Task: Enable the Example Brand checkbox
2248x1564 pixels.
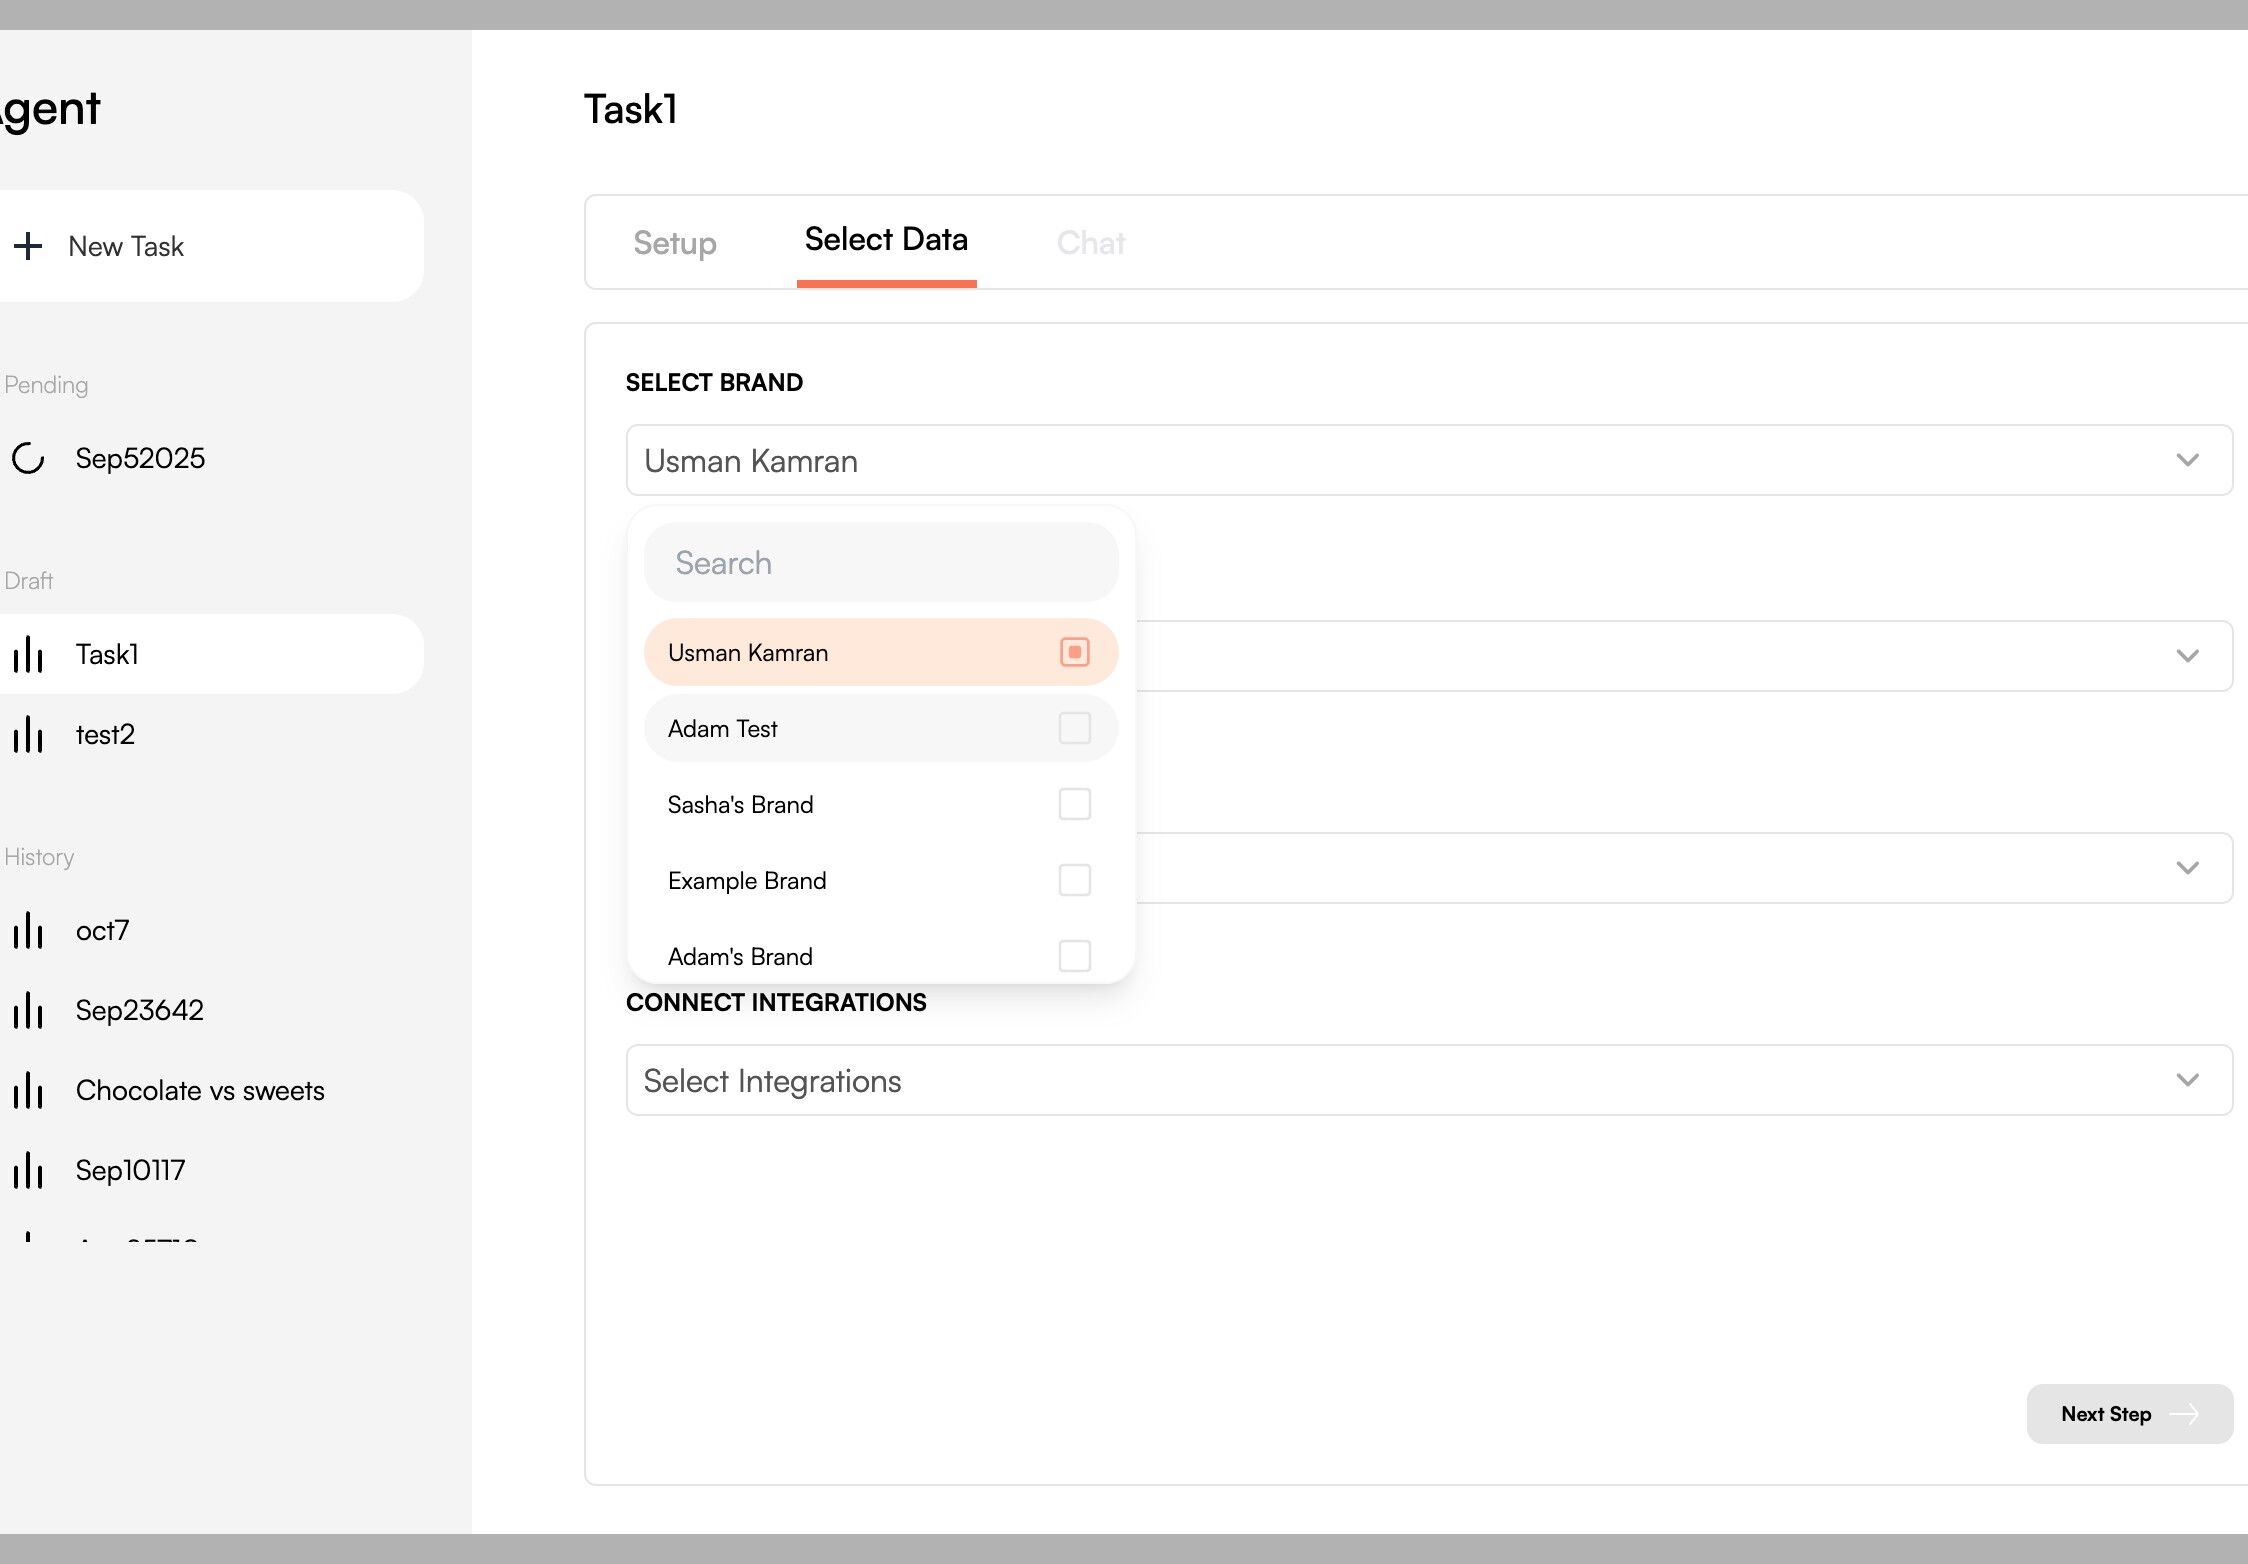Action: coord(1074,880)
